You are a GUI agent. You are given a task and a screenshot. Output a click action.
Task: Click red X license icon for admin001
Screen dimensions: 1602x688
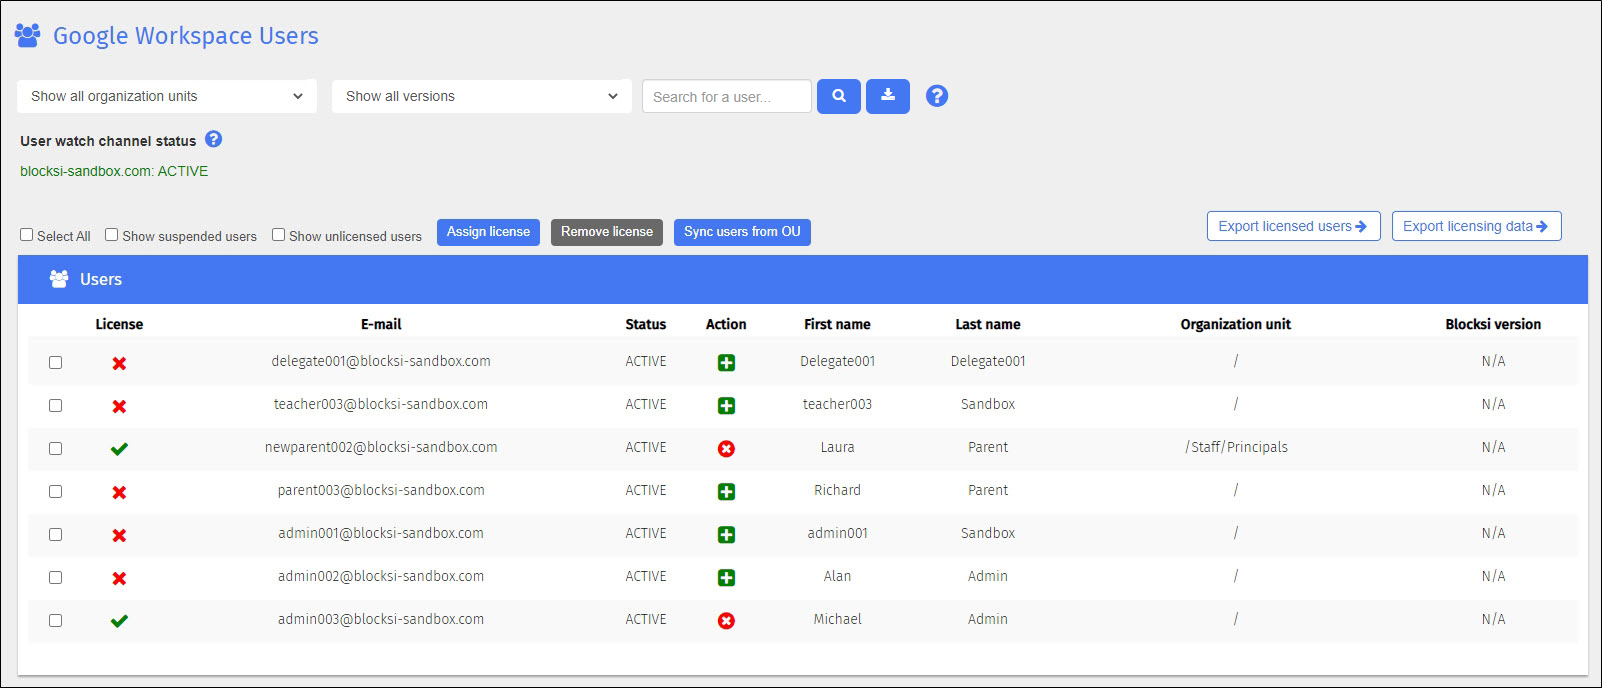(119, 535)
